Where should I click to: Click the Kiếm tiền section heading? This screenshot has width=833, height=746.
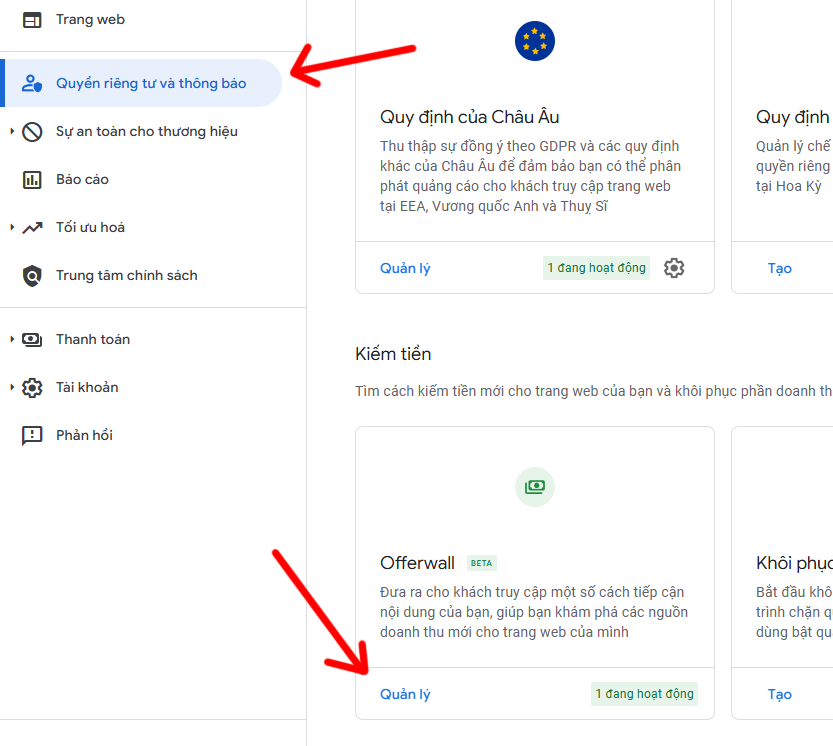(393, 354)
